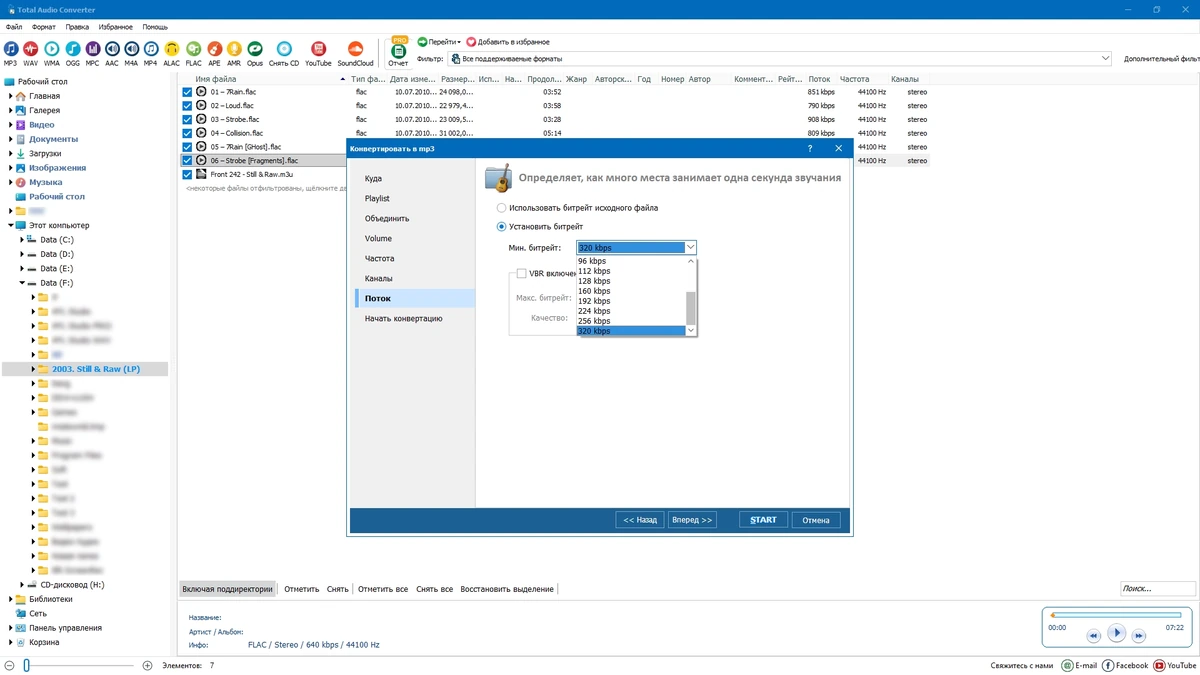This screenshot has height=675, width=1200.
Task: Open the Перейти dropdown
Action: click(439, 42)
